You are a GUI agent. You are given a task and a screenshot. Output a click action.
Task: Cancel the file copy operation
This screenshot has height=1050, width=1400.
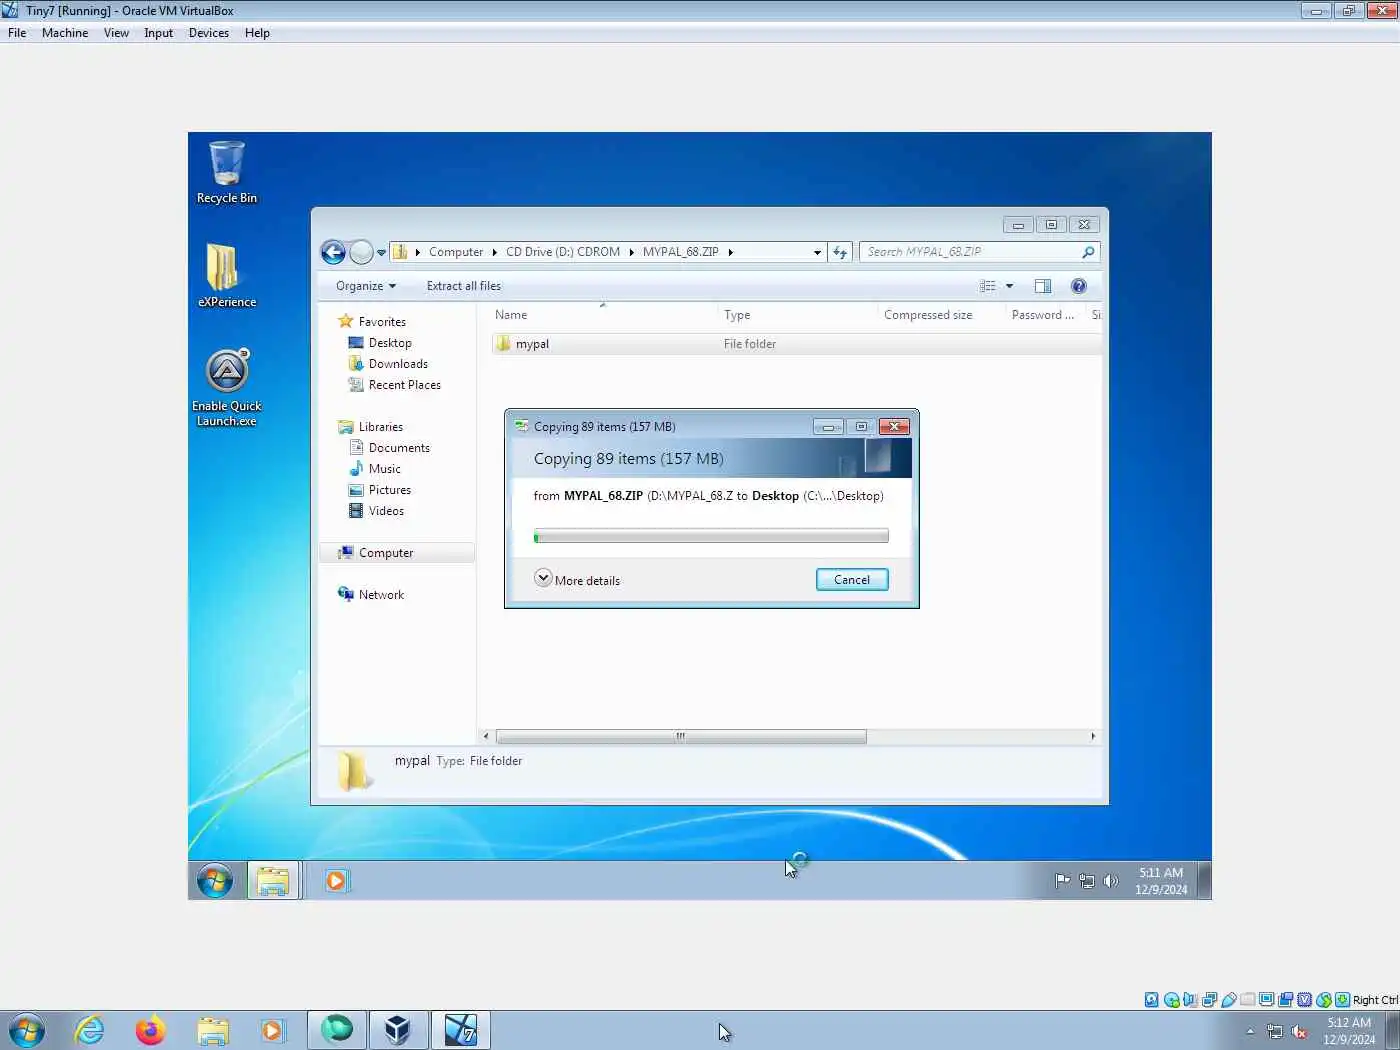[852, 580]
